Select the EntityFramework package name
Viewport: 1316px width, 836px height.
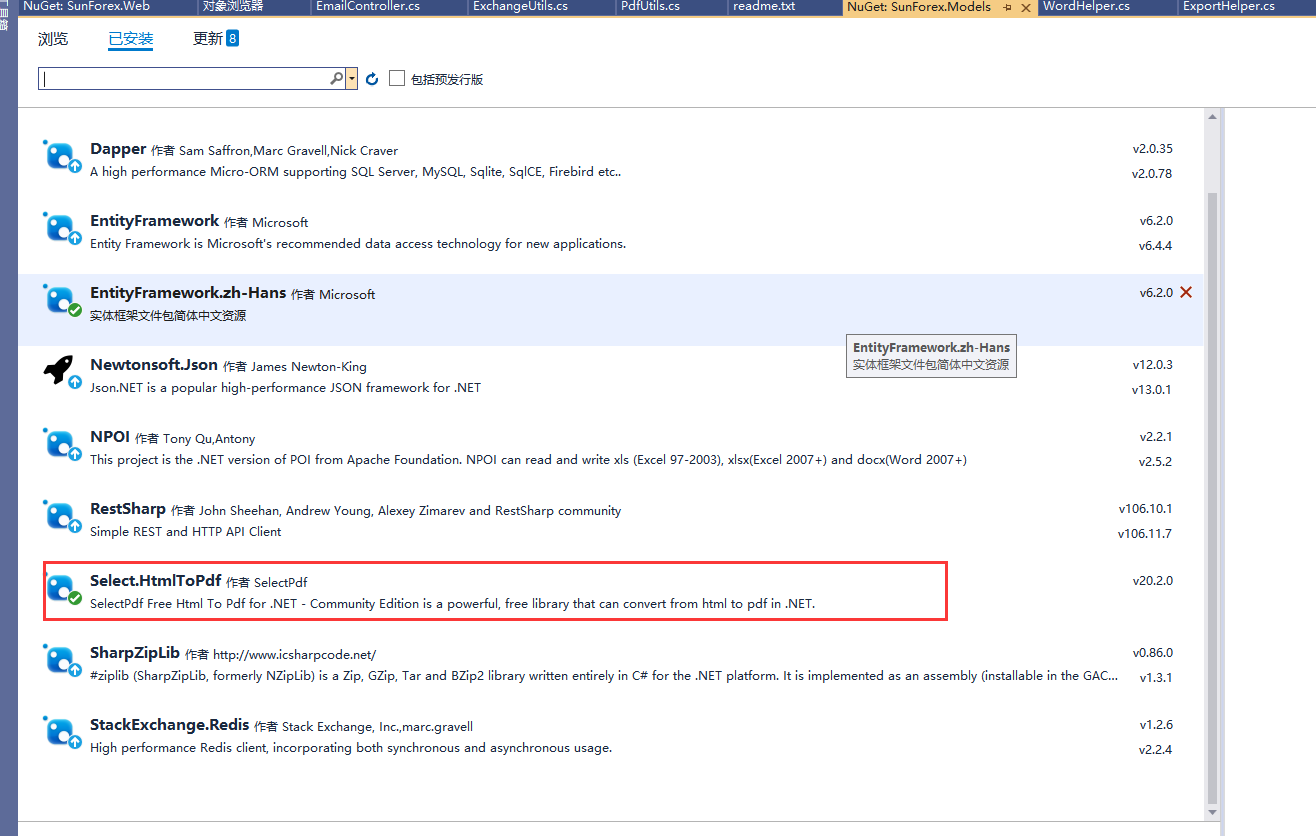click(x=154, y=221)
